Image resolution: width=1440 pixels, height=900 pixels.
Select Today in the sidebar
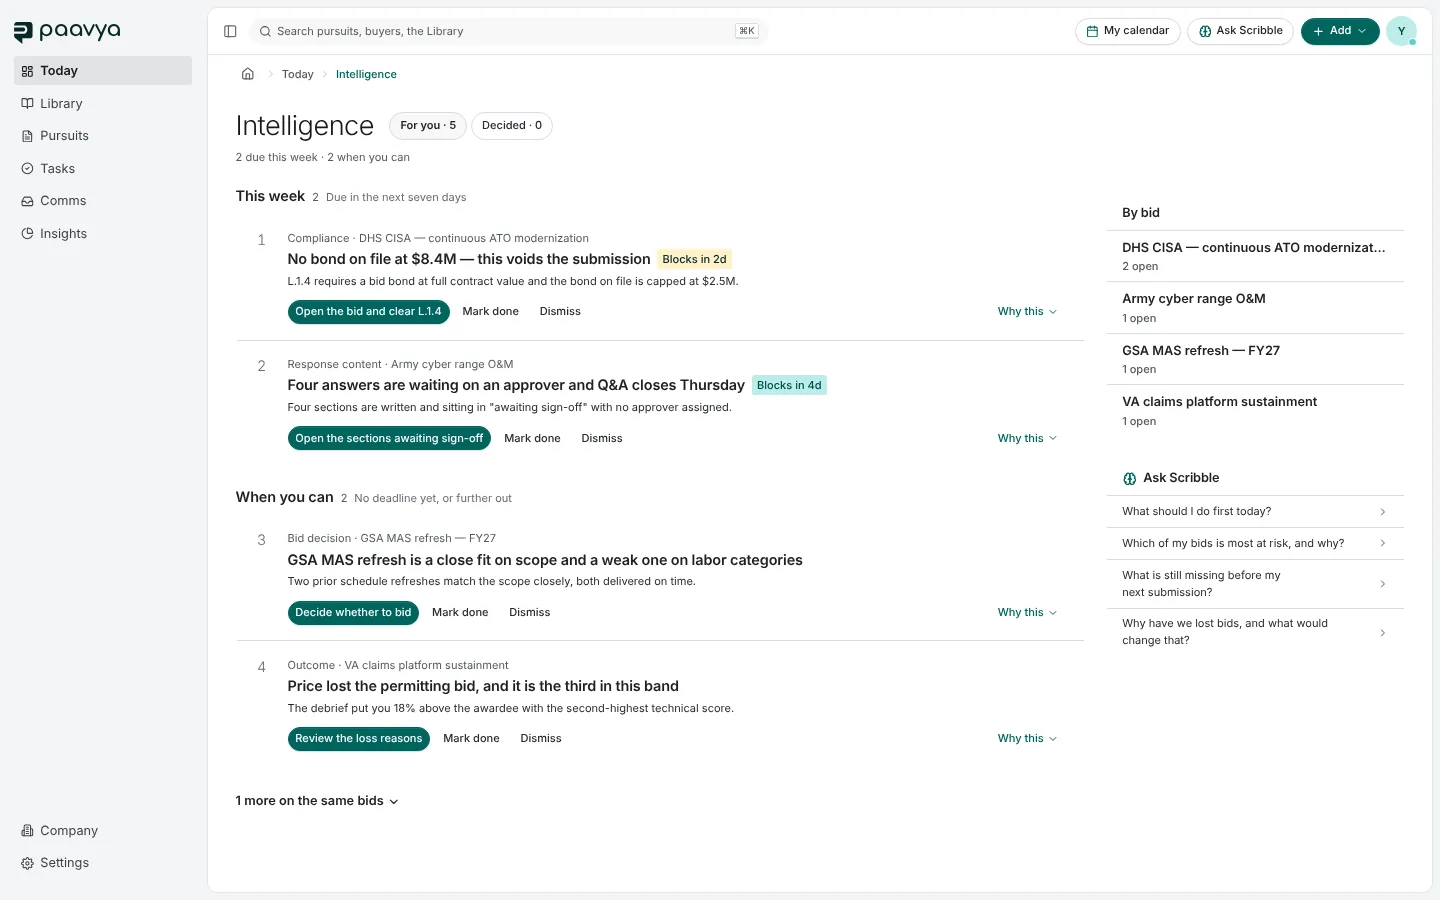[103, 71]
